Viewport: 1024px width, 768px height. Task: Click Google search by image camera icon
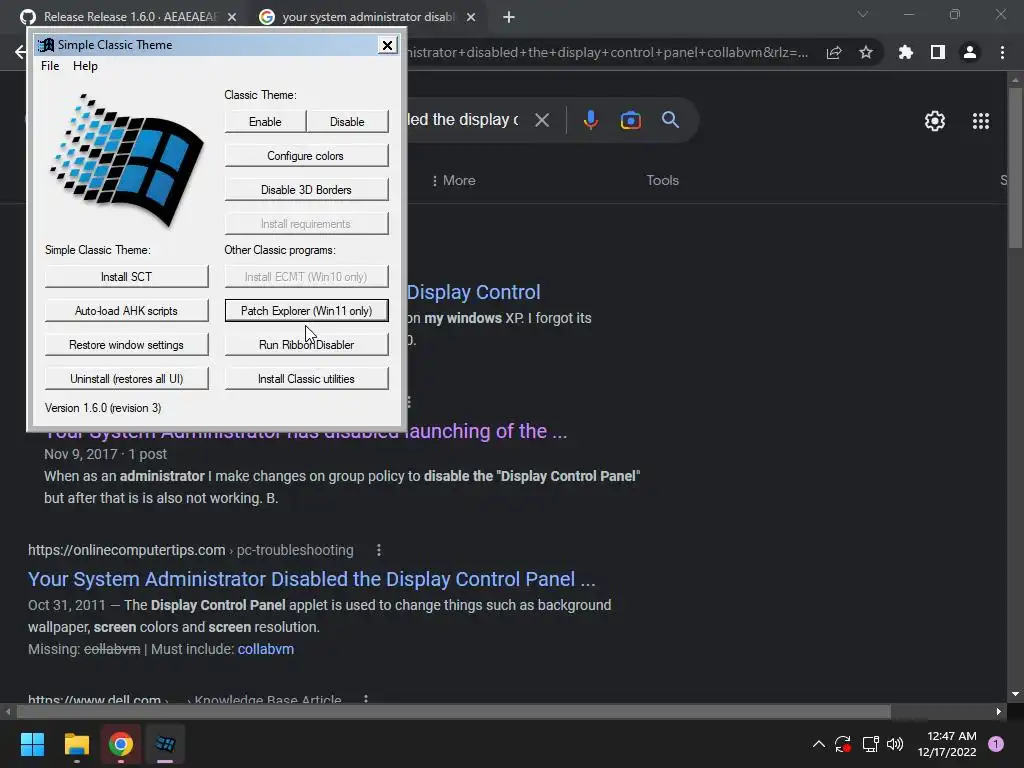click(630, 120)
